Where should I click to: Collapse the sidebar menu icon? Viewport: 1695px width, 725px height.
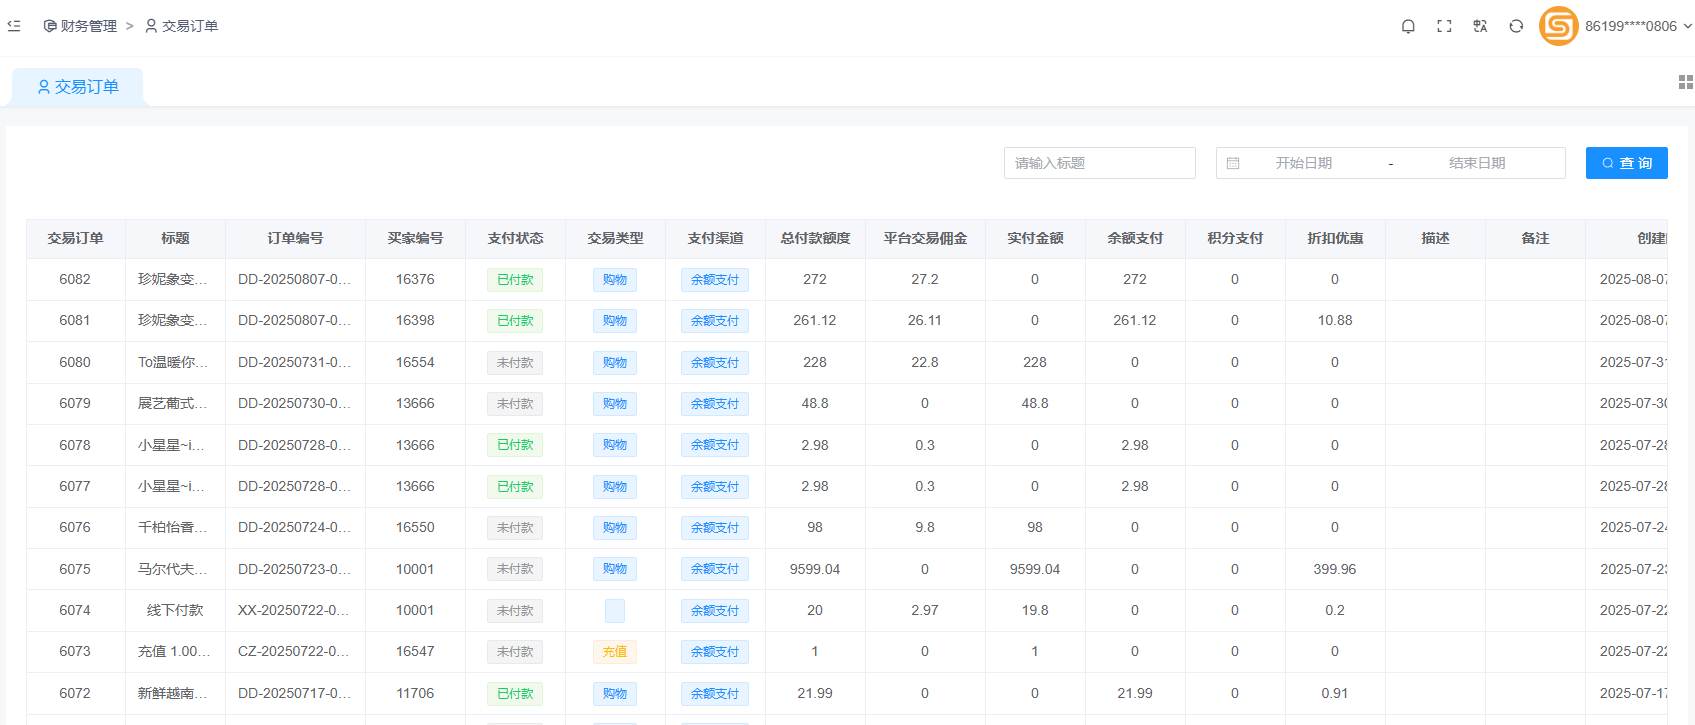[x=14, y=26]
